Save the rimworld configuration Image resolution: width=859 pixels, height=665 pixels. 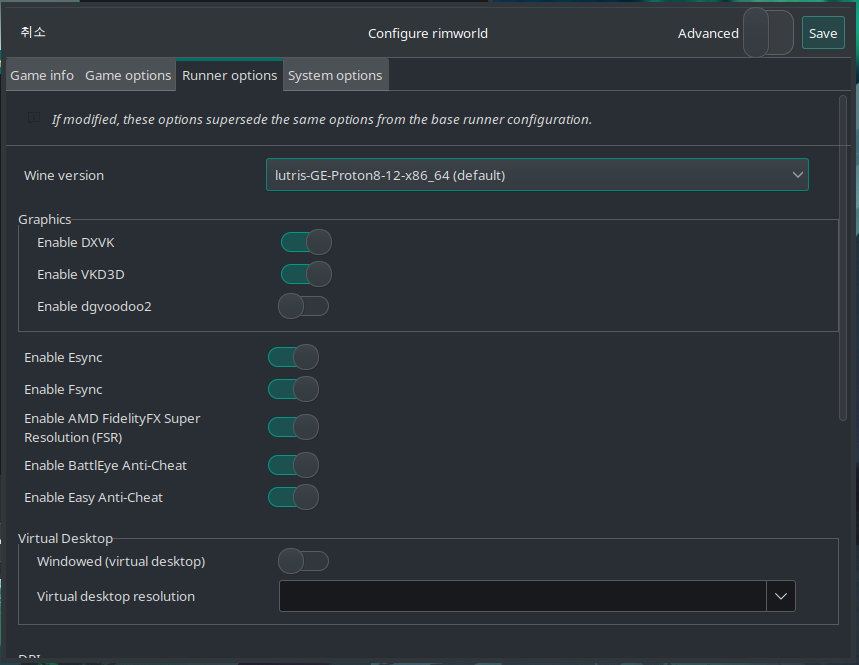pyautogui.click(x=823, y=33)
